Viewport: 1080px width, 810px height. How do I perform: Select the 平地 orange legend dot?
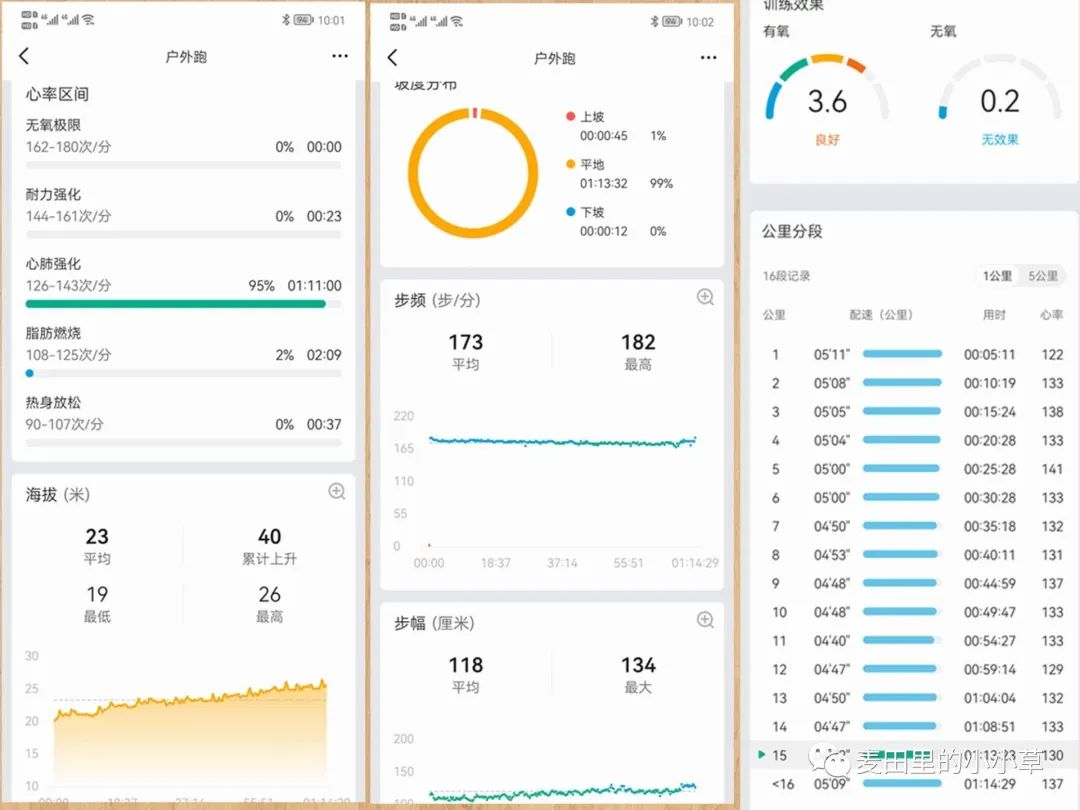point(570,164)
